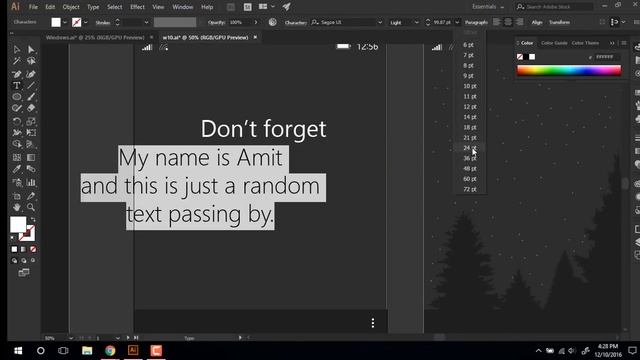Pick a color from the spectrum bar
Viewport: 640px width, 360px height.
[569, 71]
